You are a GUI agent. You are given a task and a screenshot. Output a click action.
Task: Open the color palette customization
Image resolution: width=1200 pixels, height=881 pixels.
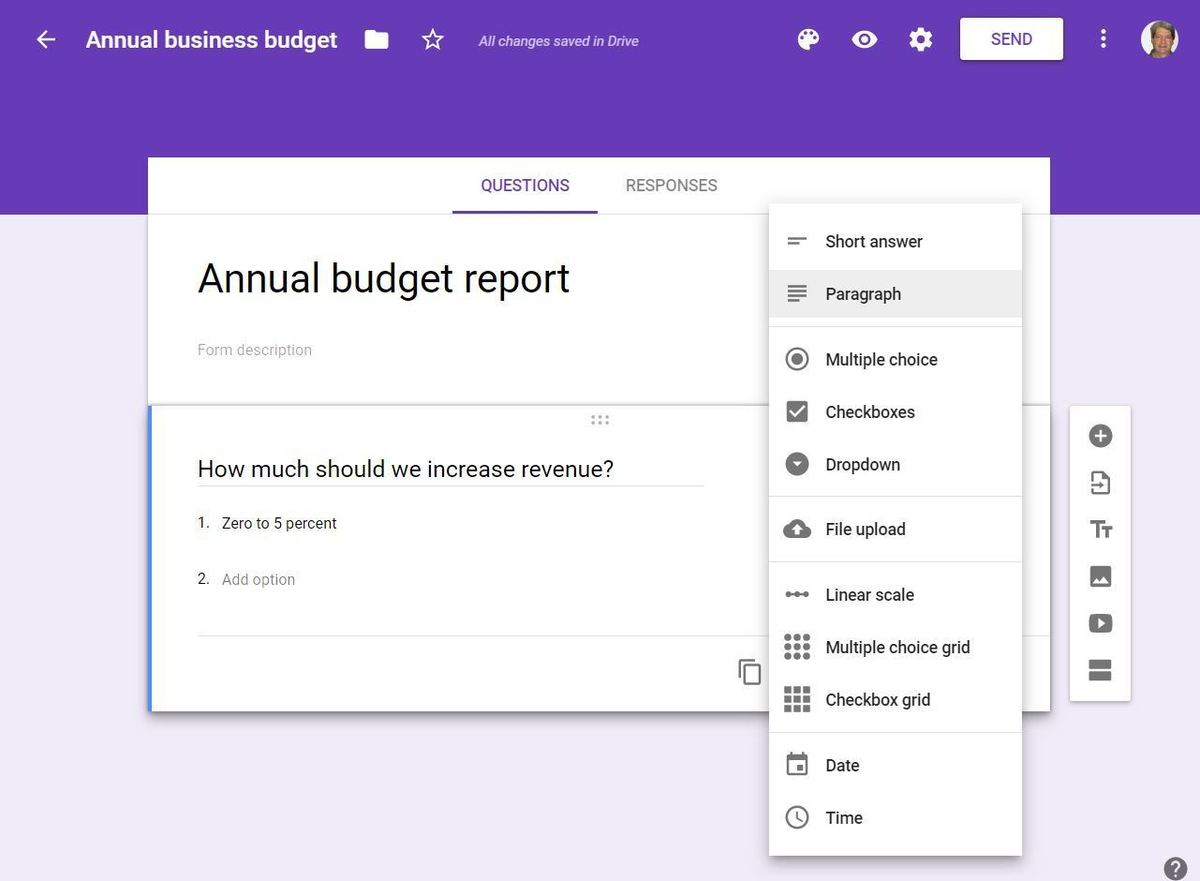(808, 40)
